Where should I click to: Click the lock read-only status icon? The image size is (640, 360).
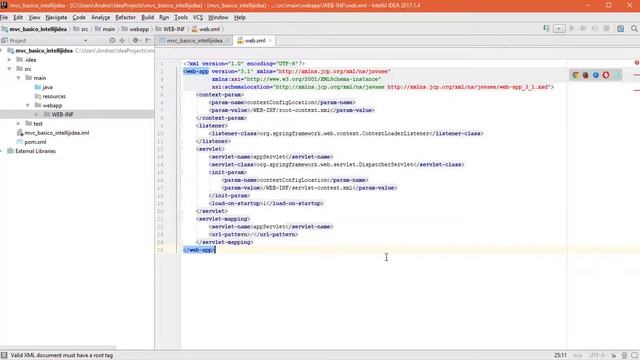[613, 356]
